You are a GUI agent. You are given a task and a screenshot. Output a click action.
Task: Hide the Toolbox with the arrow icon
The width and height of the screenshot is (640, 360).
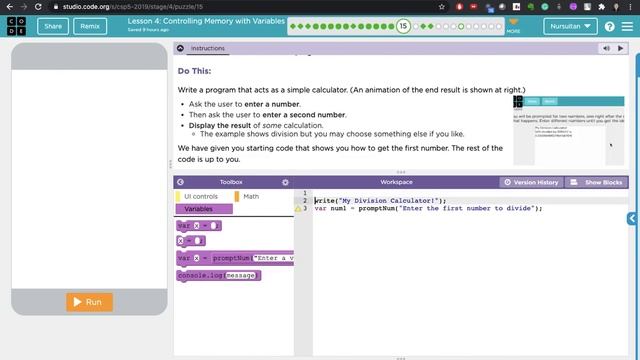click(180, 182)
